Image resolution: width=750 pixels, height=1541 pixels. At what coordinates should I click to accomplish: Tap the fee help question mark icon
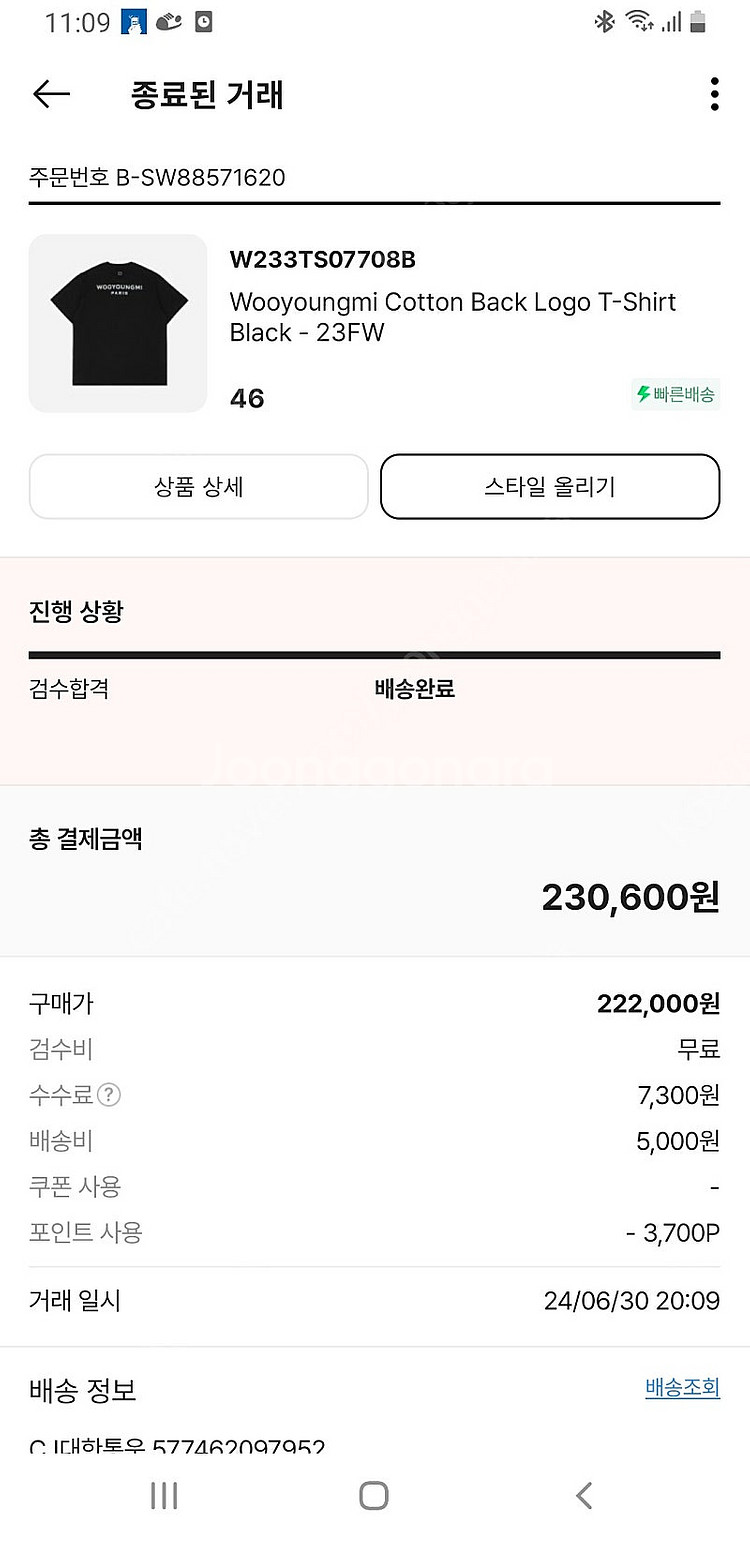click(x=109, y=1095)
